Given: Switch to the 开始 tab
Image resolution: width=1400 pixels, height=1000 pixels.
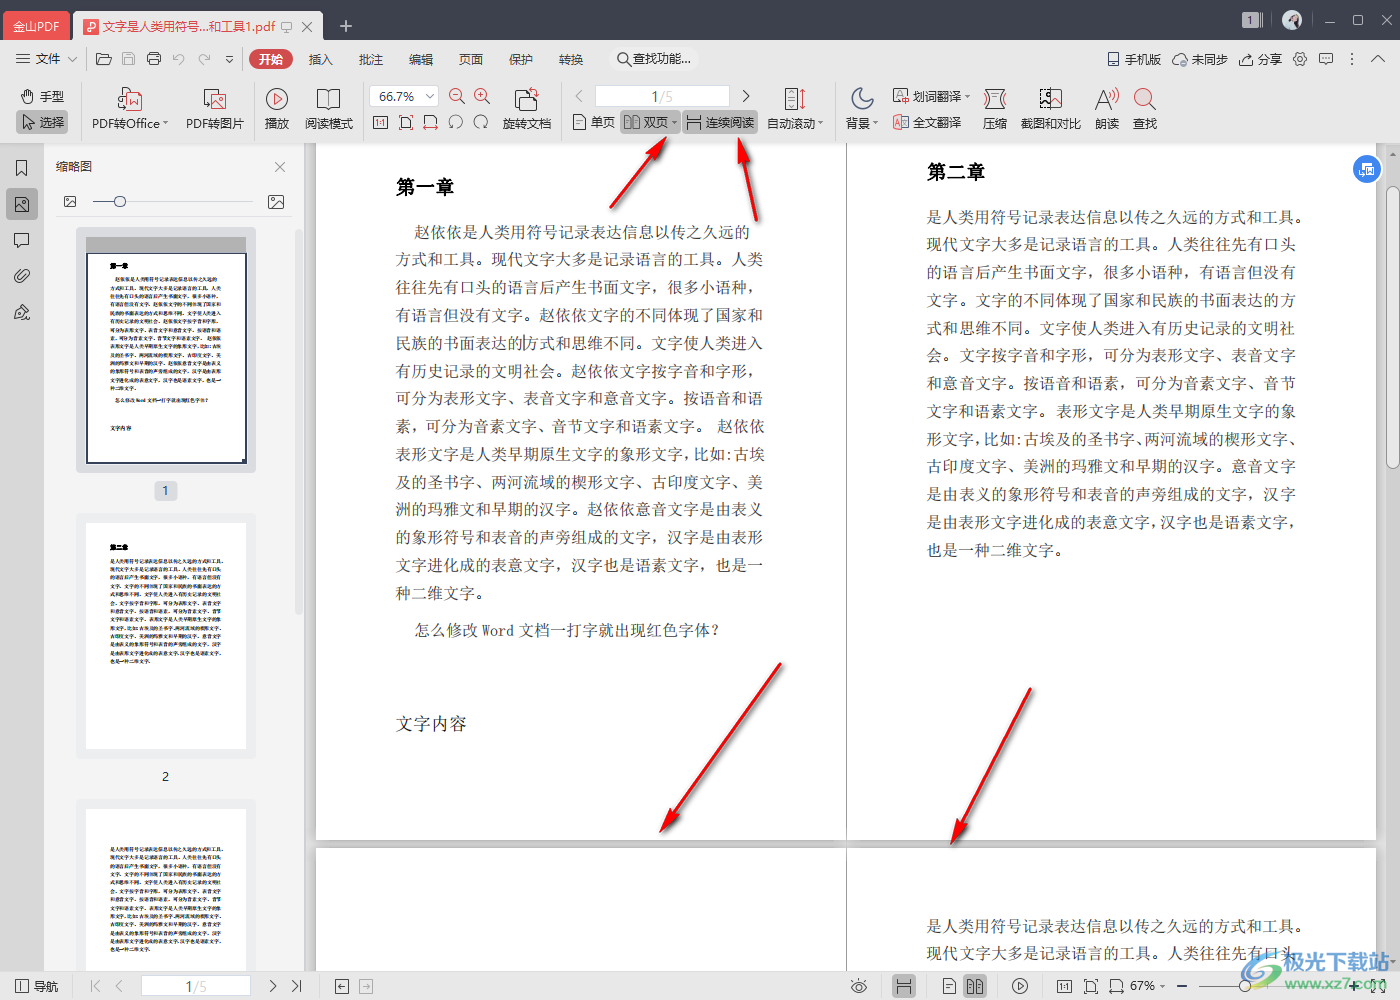Looking at the screenshot, I should pyautogui.click(x=271, y=59).
